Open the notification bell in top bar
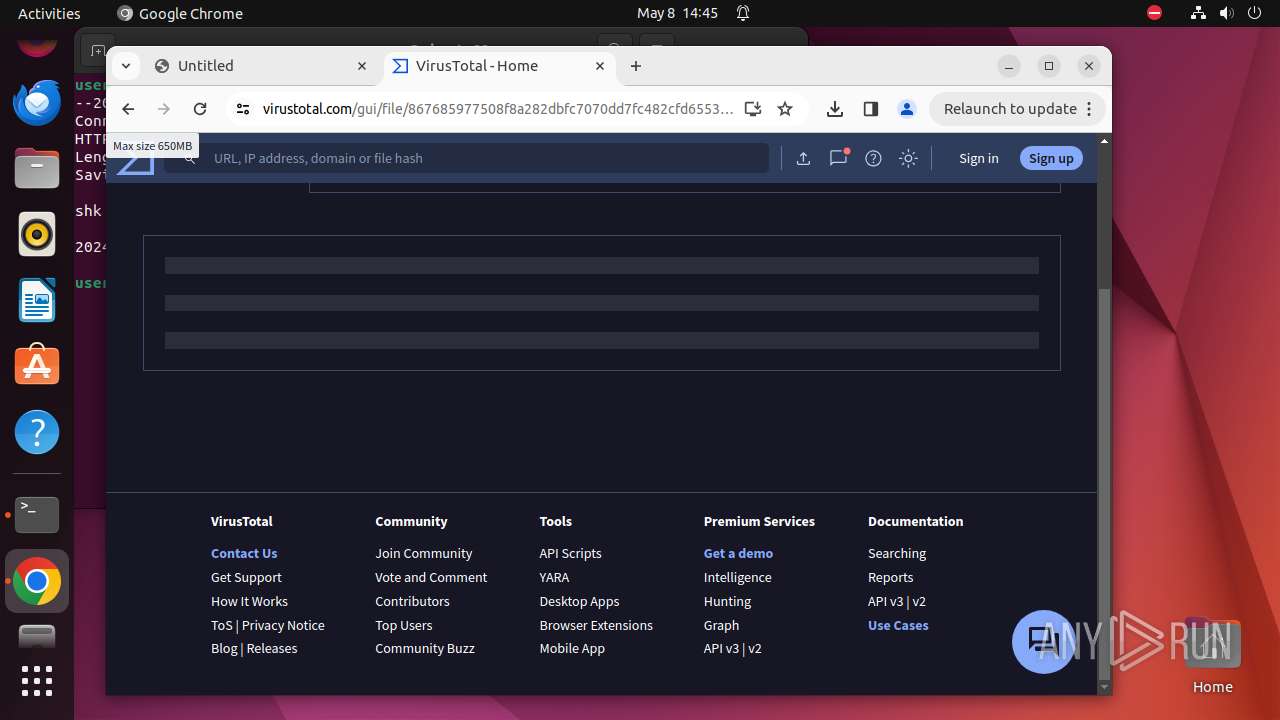1280x720 pixels. click(x=743, y=13)
